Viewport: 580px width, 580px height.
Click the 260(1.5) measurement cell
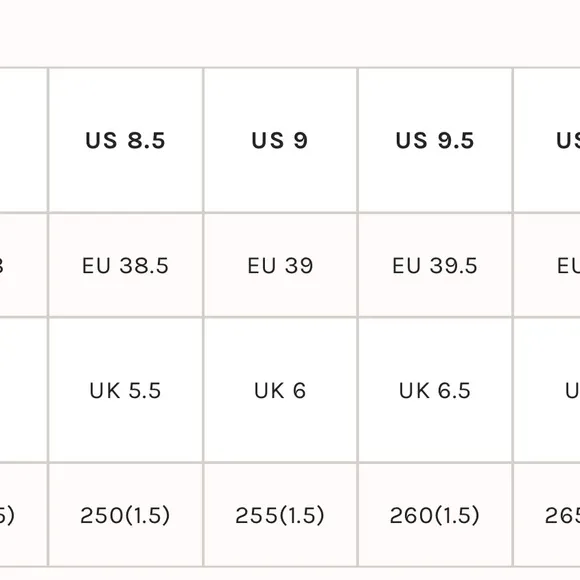click(435, 515)
